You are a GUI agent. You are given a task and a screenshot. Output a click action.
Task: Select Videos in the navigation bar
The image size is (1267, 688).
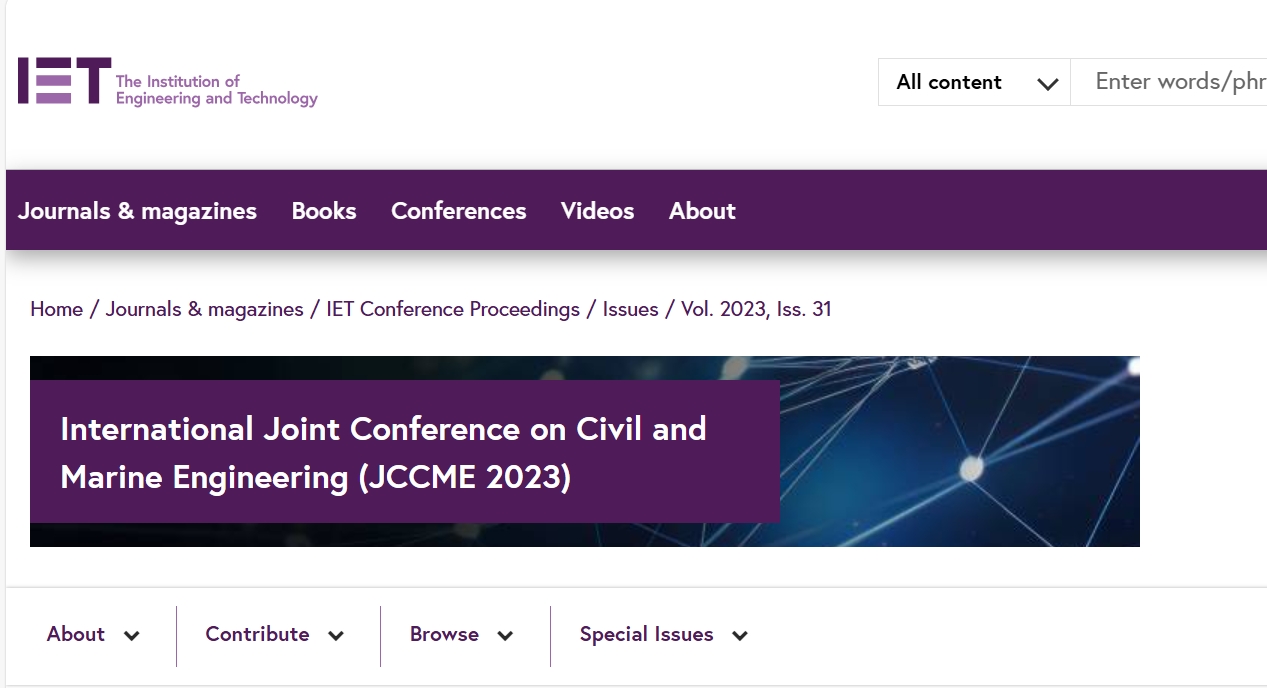597,211
